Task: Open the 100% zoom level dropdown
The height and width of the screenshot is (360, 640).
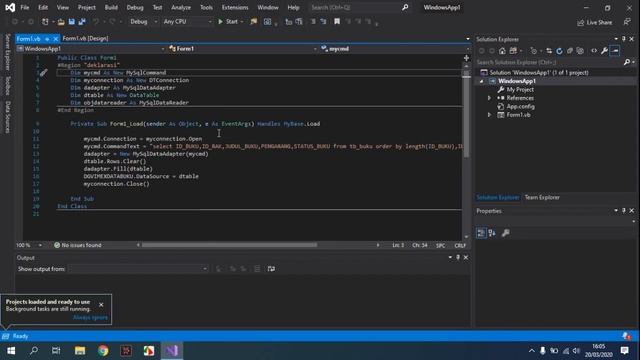Action: (x=29, y=245)
